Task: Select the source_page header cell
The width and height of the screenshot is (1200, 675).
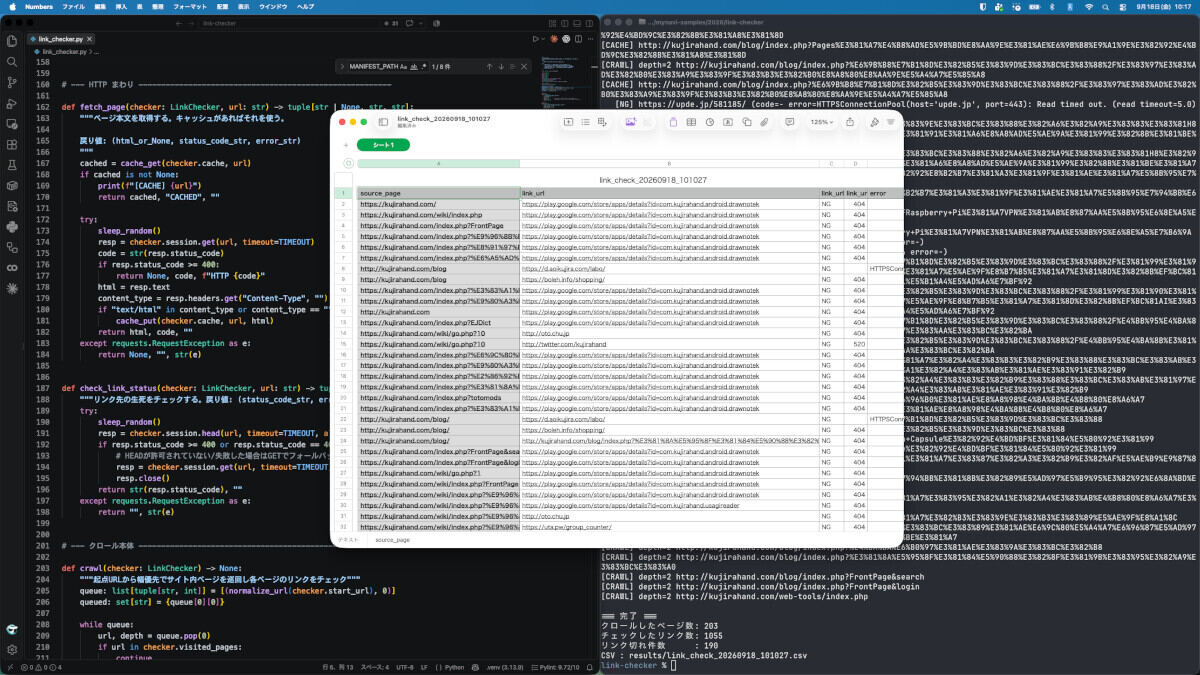Action: pos(438,193)
